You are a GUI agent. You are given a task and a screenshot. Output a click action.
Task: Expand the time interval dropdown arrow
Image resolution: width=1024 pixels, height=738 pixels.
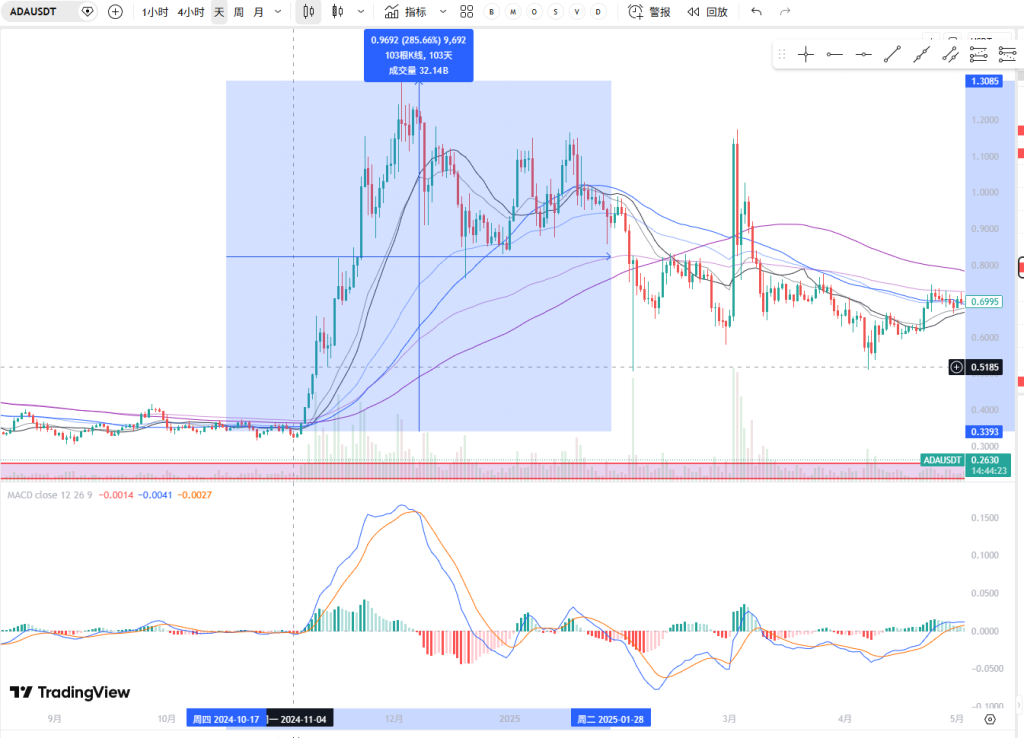tap(278, 12)
